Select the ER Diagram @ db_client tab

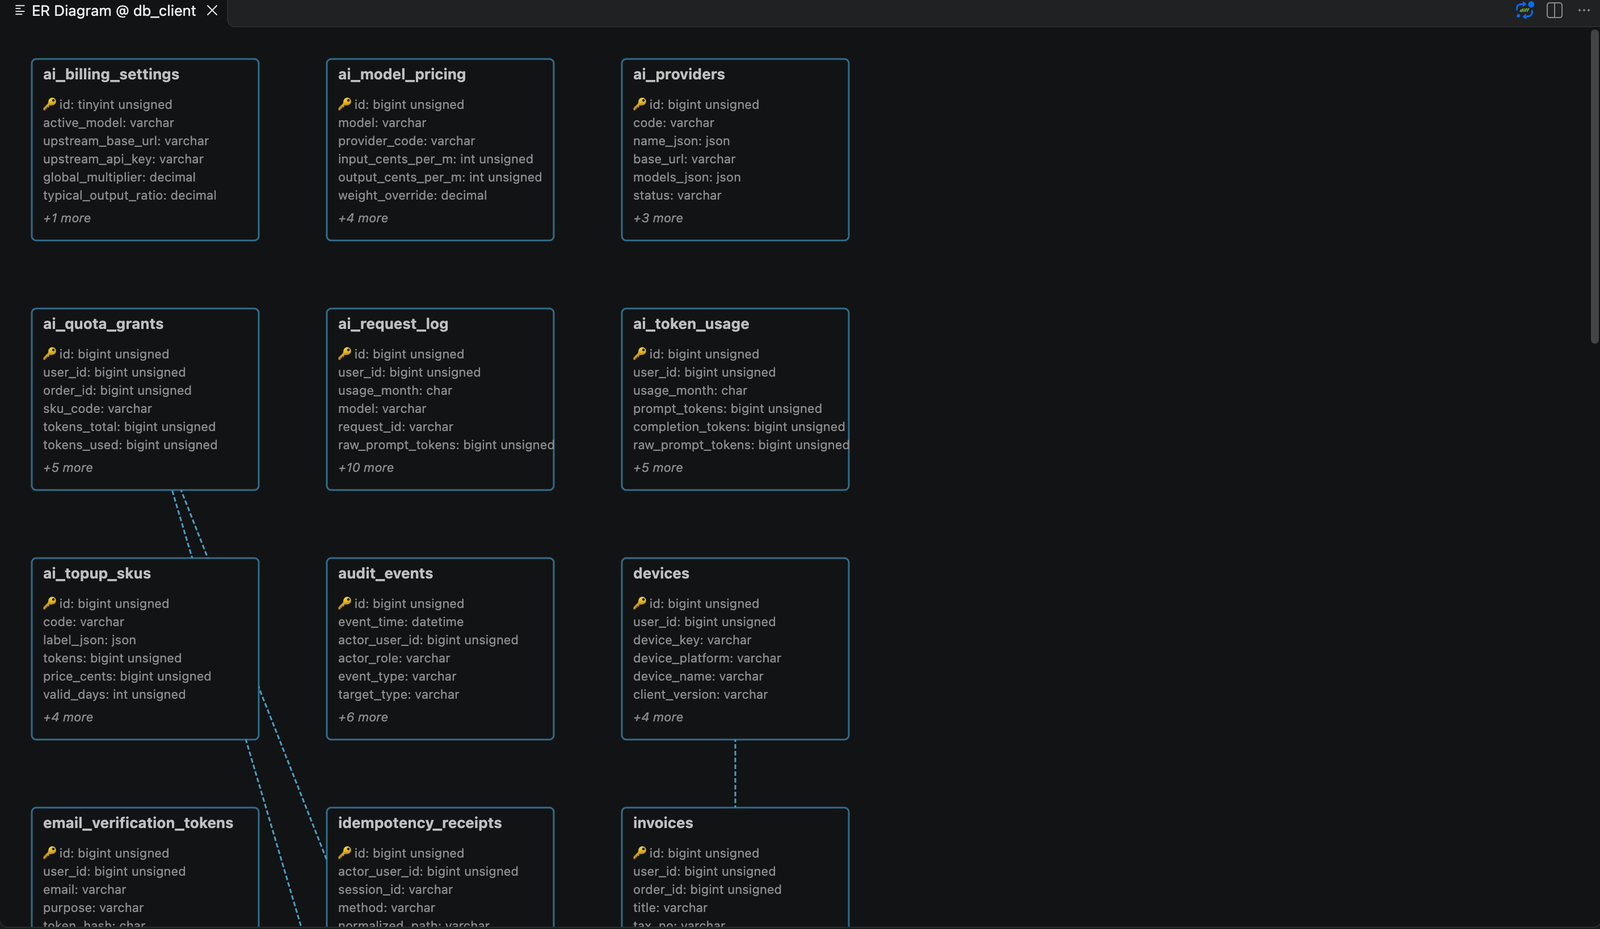pyautogui.click(x=113, y=11)
